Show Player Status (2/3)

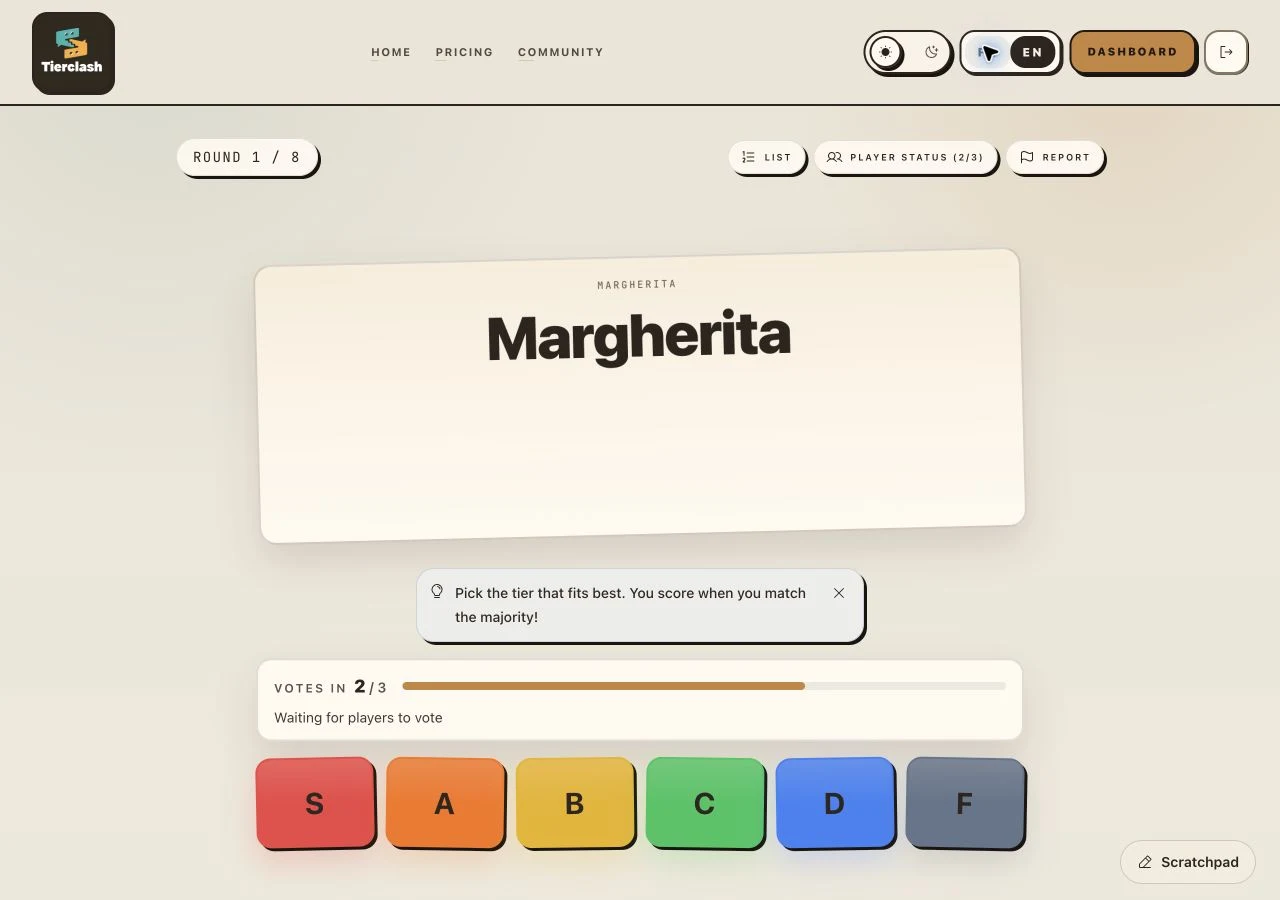905,157
